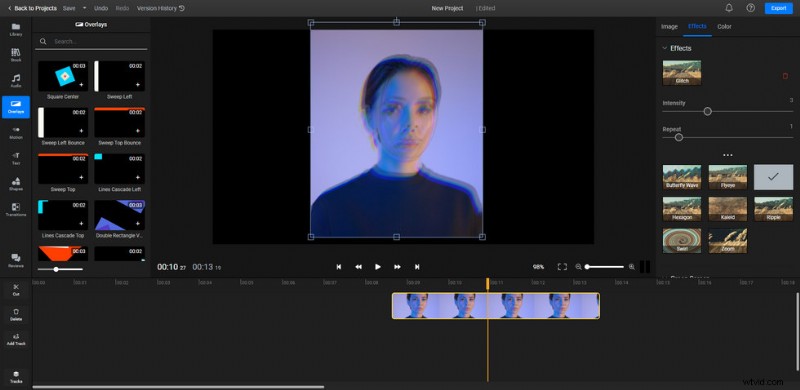The width and height of the screenshot is (800, 390).
Task: Select the Double Rectangle overlay thumbnail
Action: [x=119, y=215]
